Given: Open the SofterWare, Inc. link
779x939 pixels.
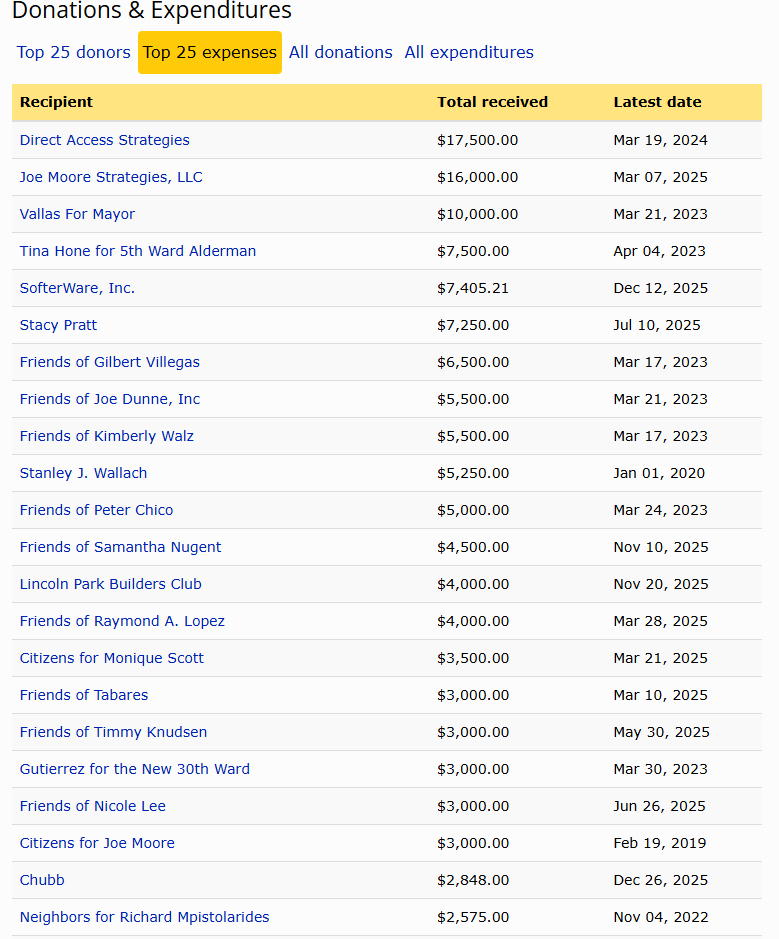Looking at the screenshot, I should pos(77,288).
